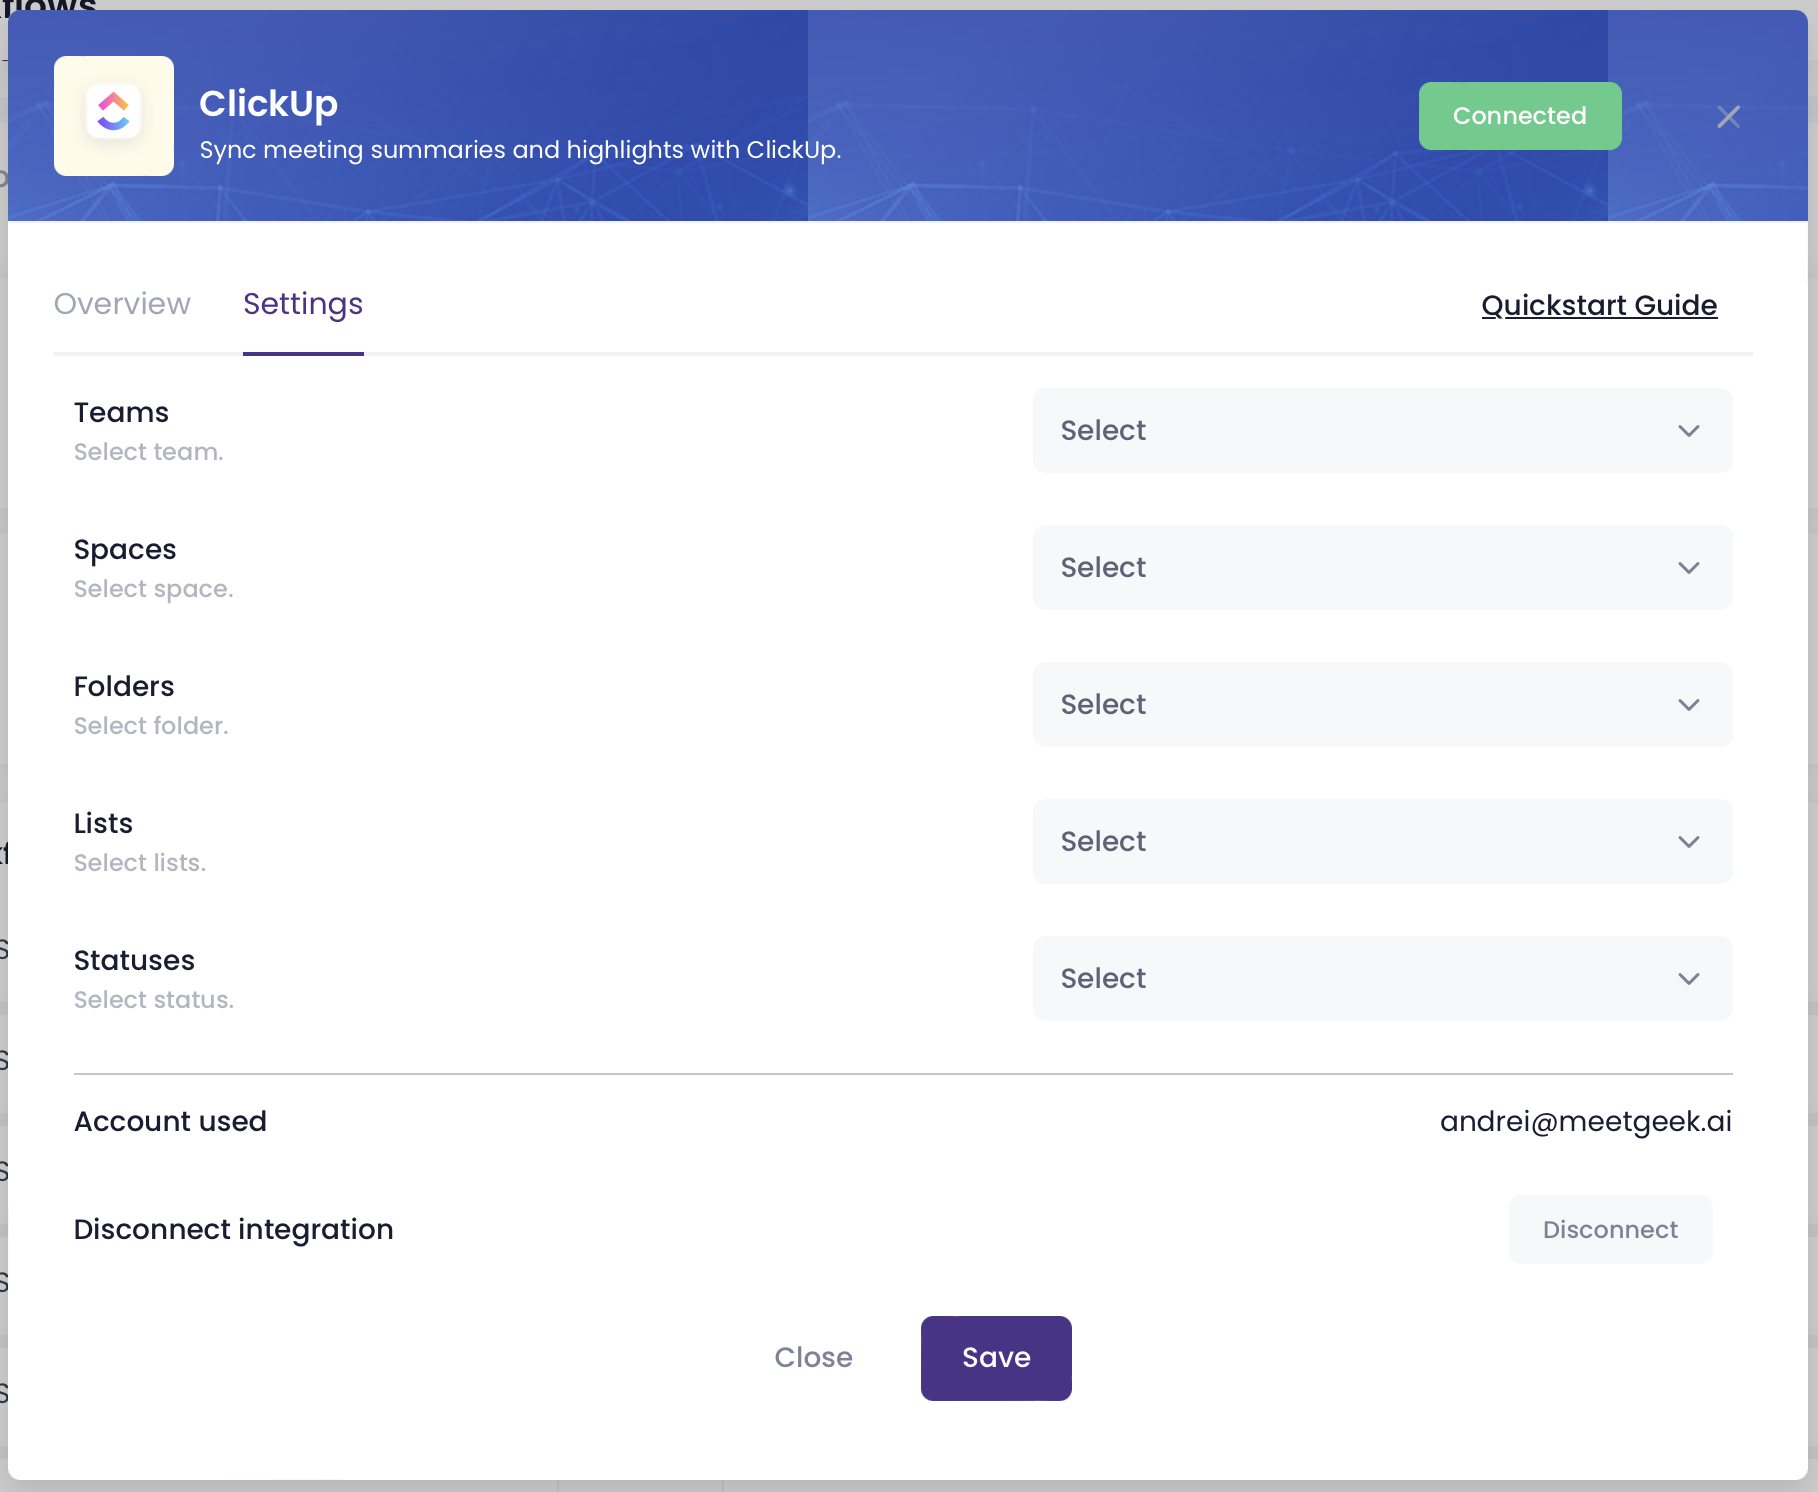Click the andrei@meetgeek.ai account email
The image size is (1818, 1492).
click(1585, 1122)
